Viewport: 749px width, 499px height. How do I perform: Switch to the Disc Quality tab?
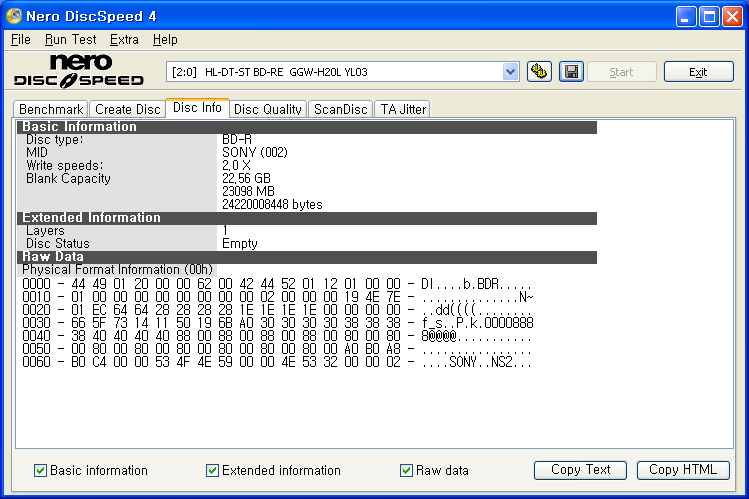coord(268,109)
